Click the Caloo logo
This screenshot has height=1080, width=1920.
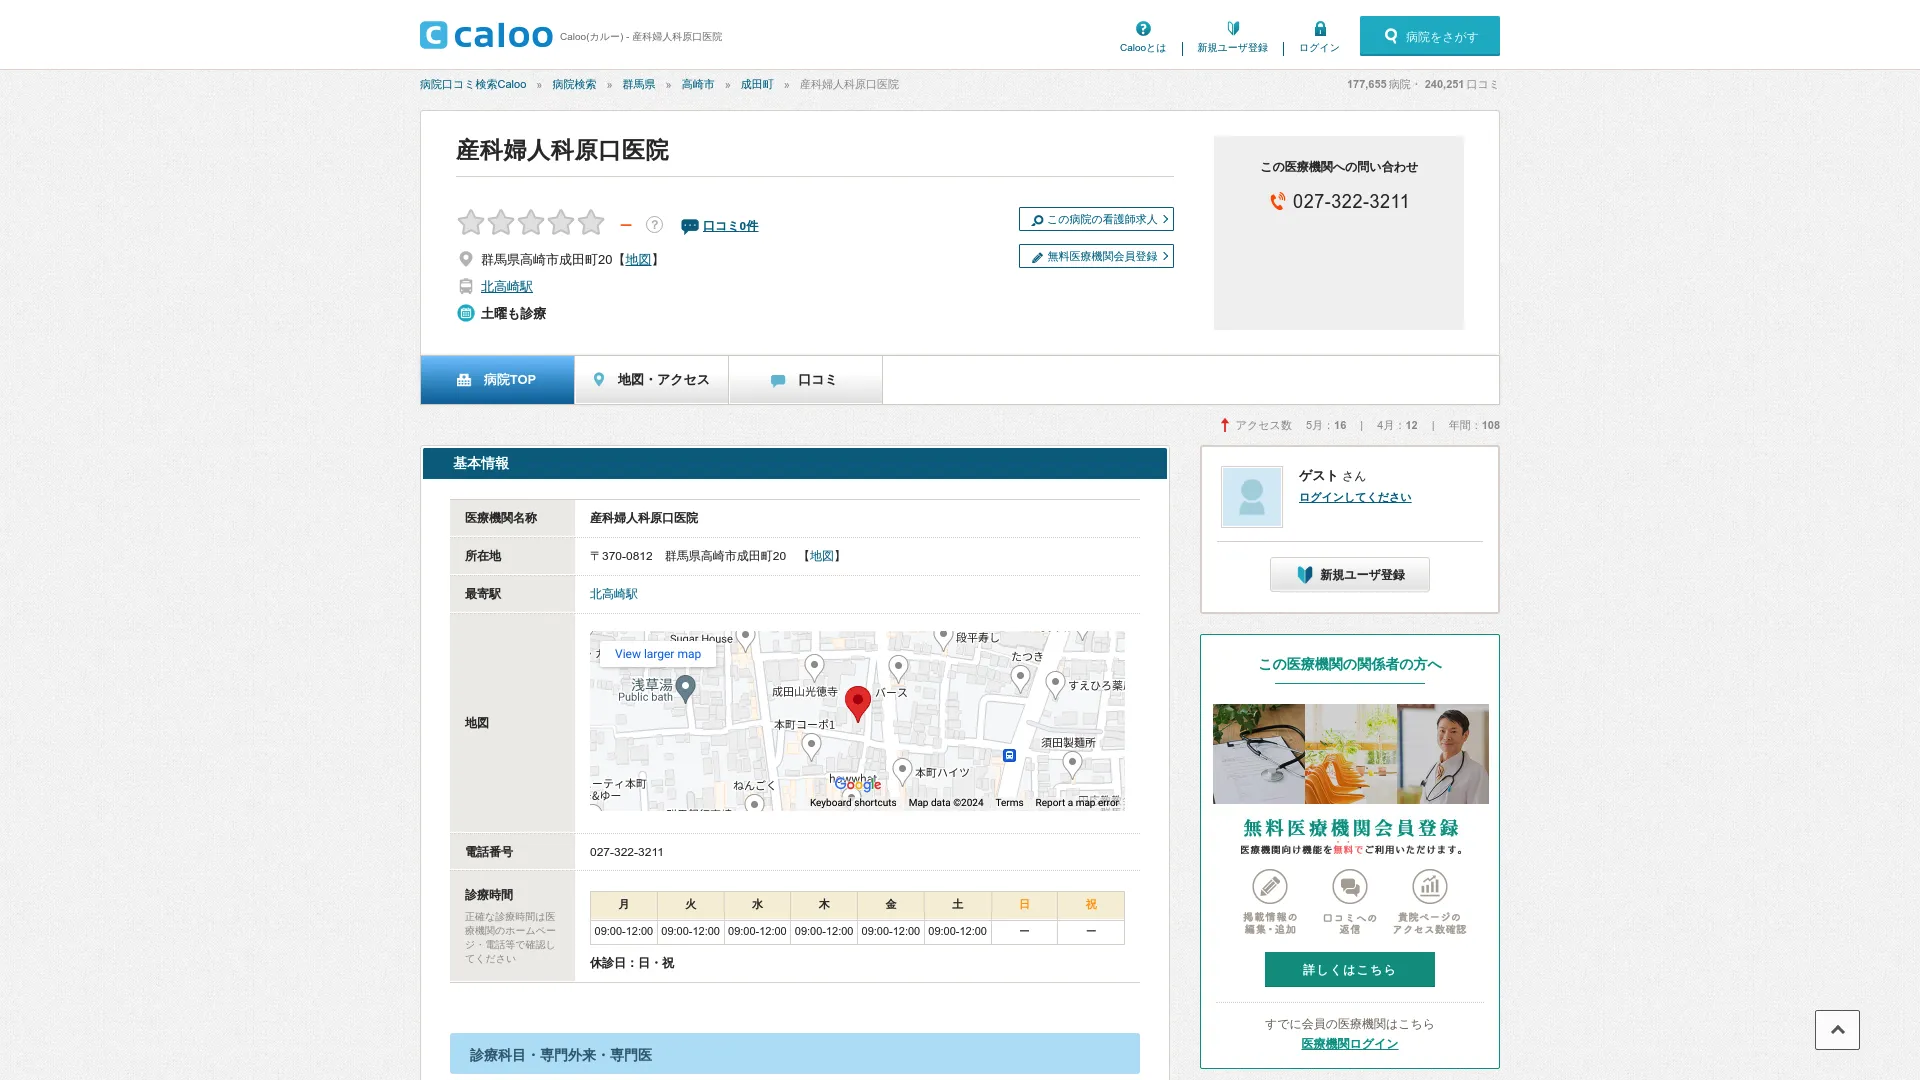click(x=486, y=35)
